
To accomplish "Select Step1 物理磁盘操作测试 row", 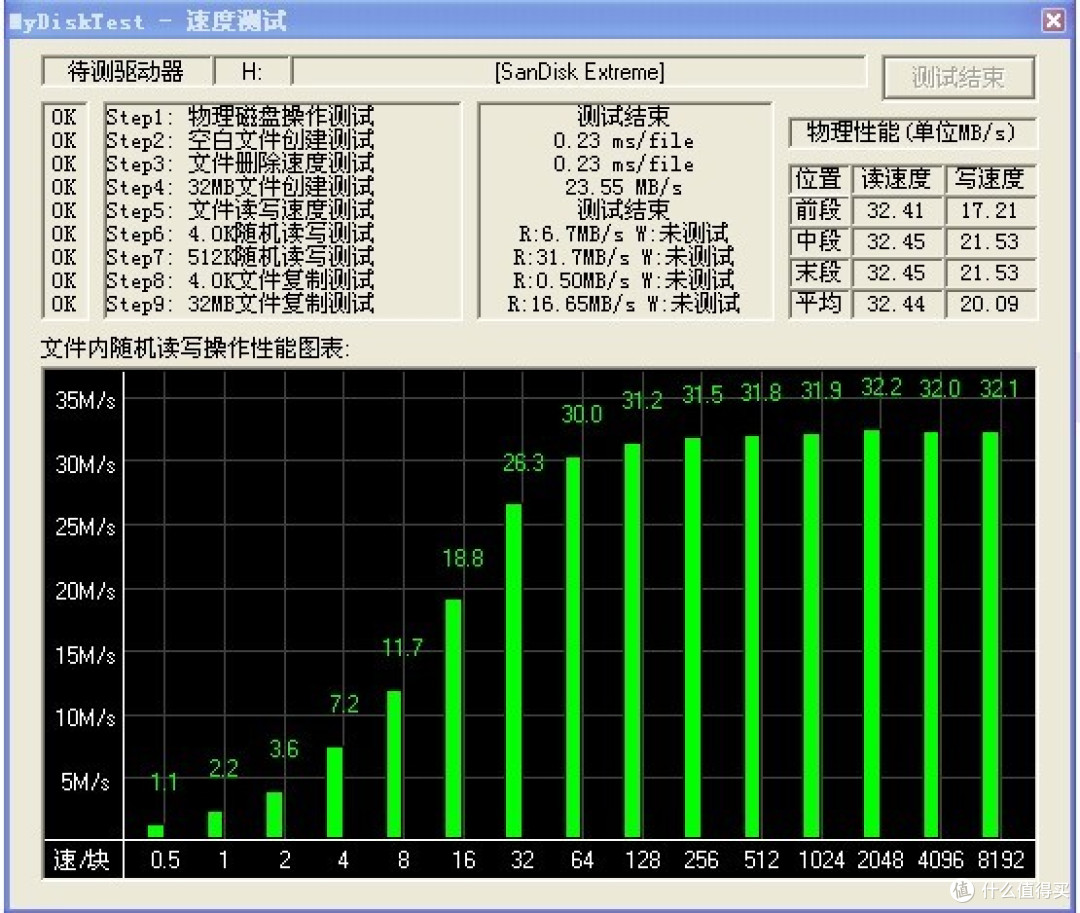I will point(240,117).
